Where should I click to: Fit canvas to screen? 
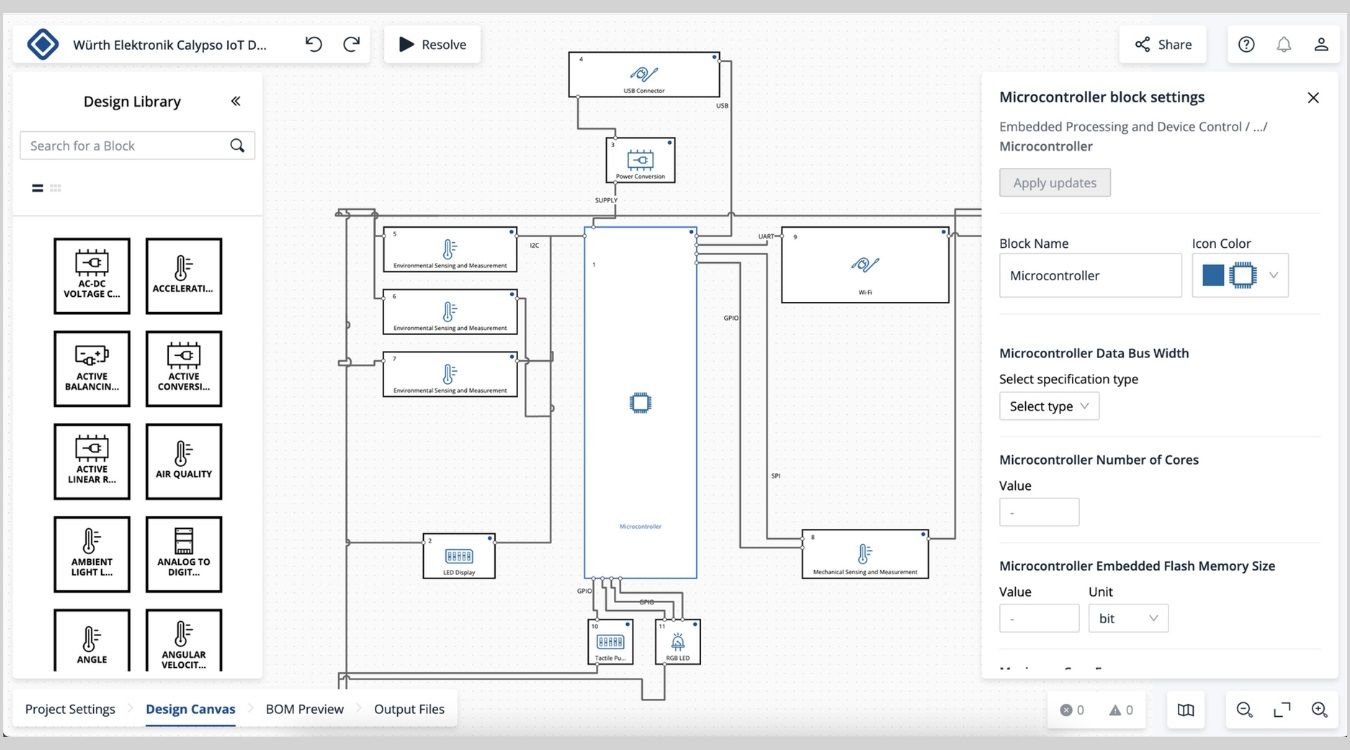point(1282,710)
